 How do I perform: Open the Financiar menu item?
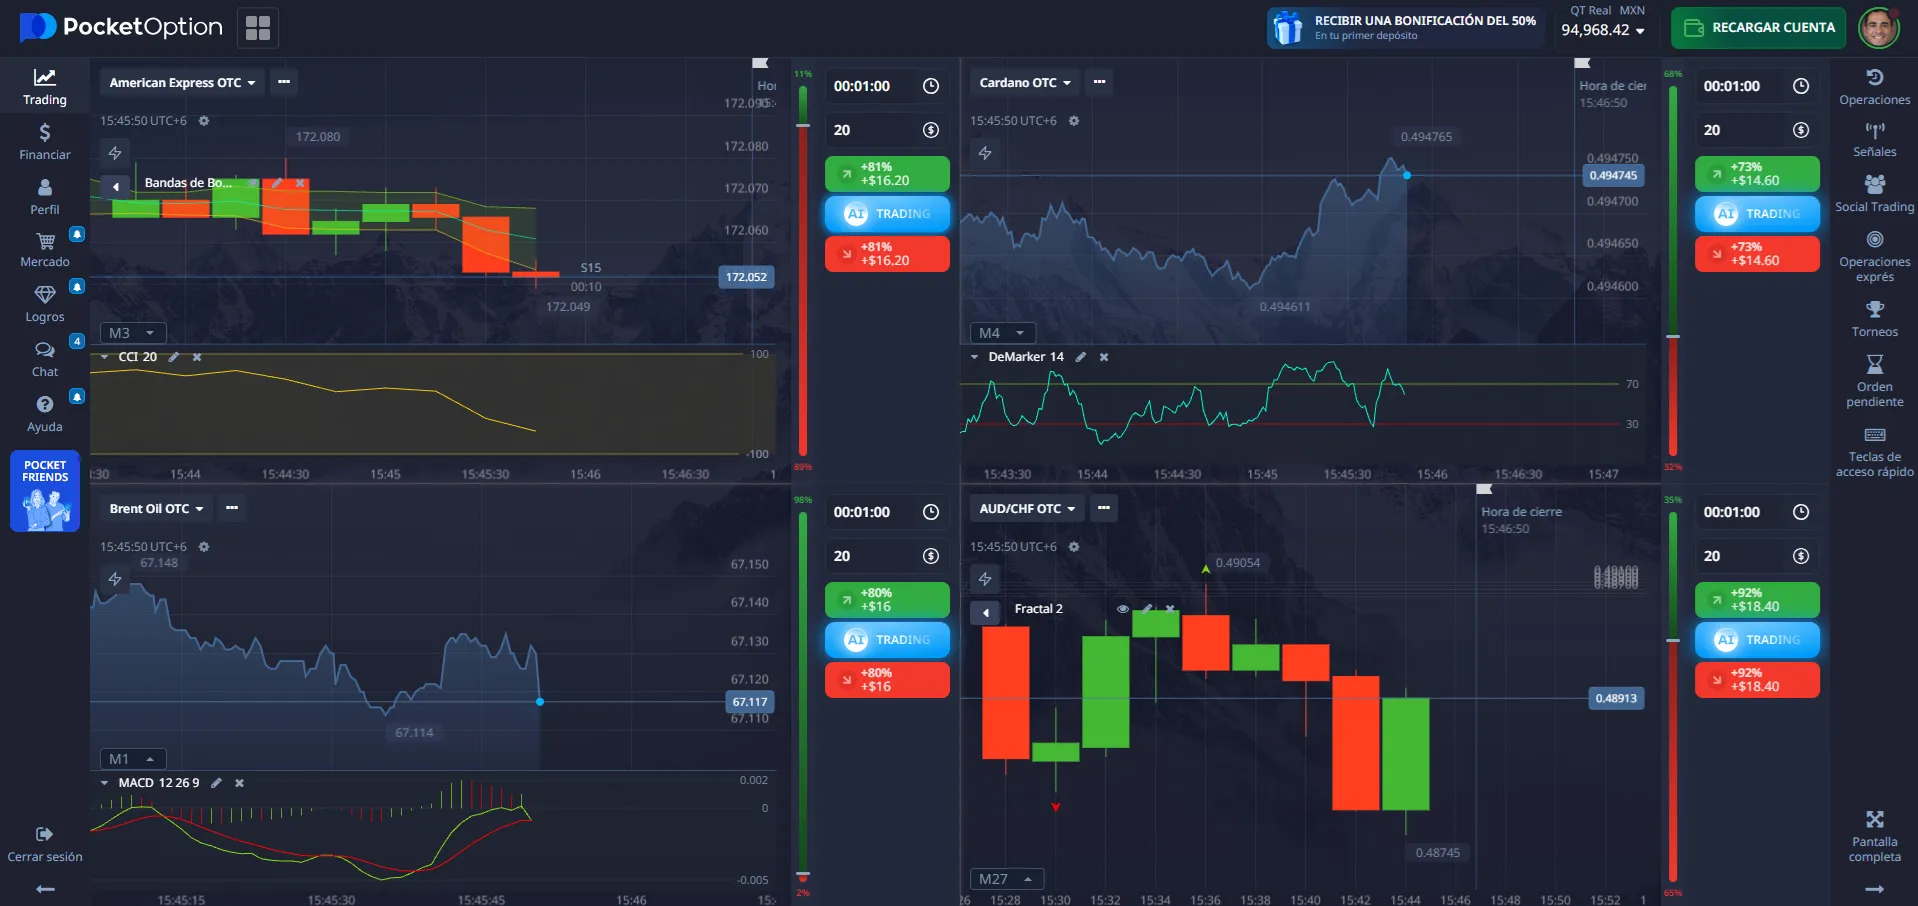pyautogui.click(x=45, y=141)
